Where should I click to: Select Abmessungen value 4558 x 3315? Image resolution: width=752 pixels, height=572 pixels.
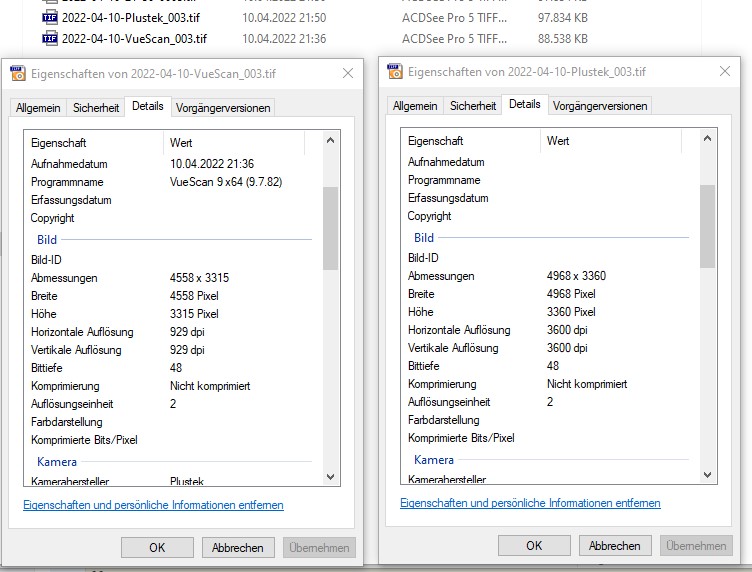click(200, 278)
